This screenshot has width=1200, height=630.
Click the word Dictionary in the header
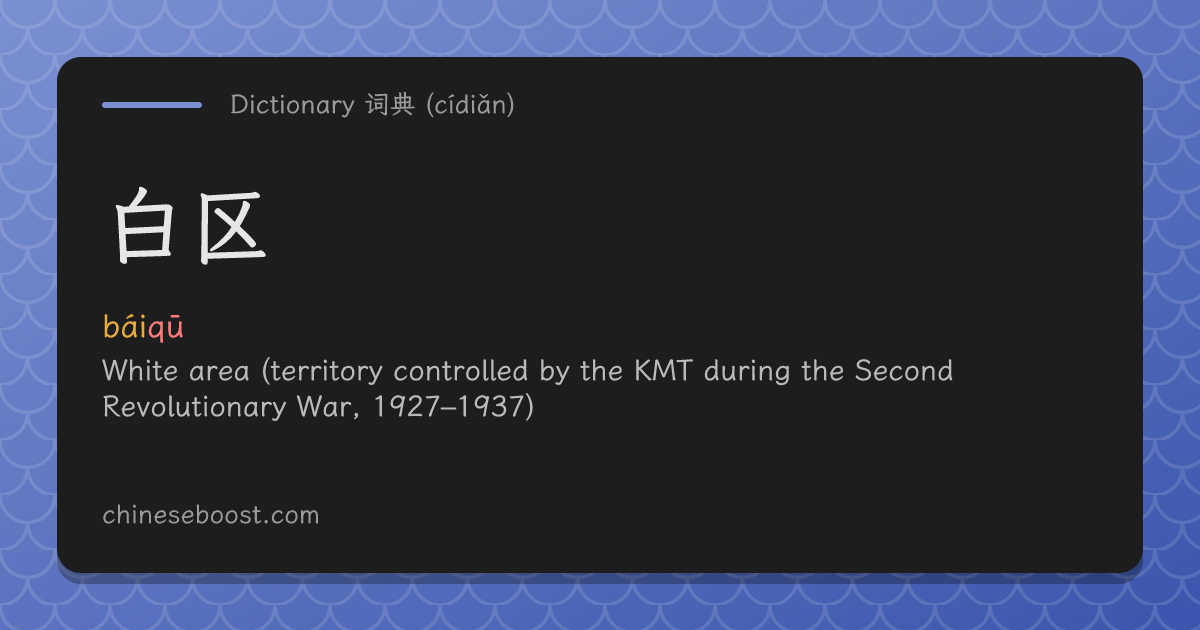coord(292,104)
